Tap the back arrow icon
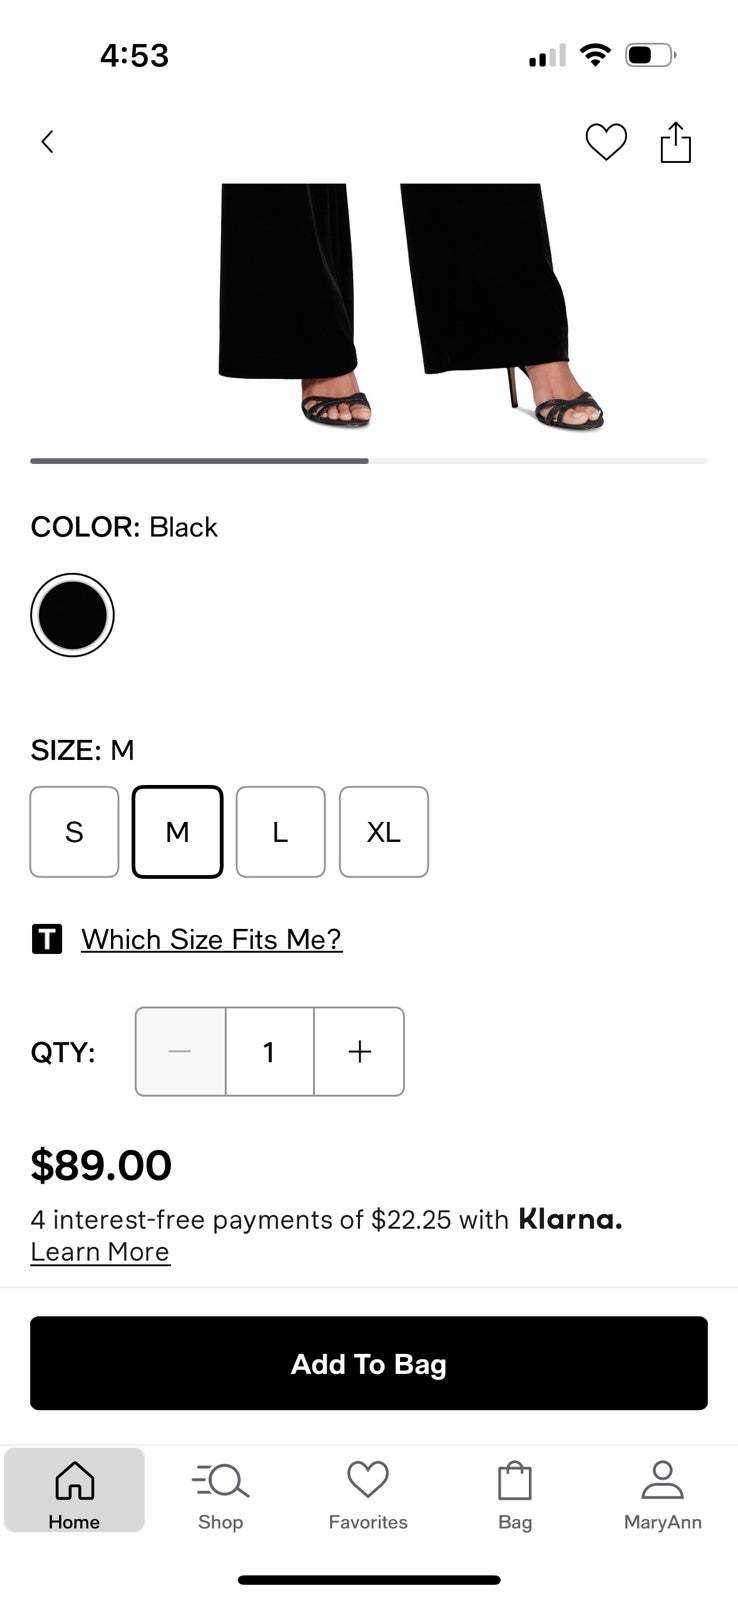This screenshot has width=738, height=1600. 47,142
